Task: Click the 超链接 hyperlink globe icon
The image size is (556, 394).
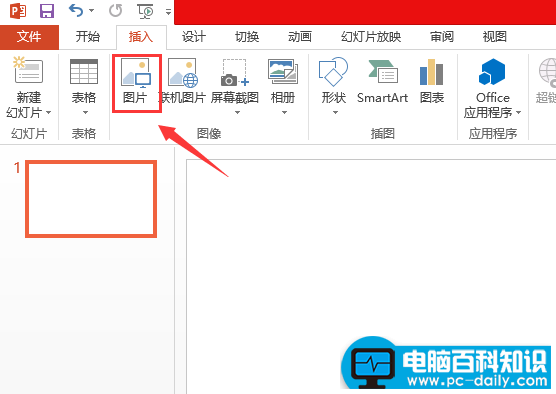Action: point(548,72)
